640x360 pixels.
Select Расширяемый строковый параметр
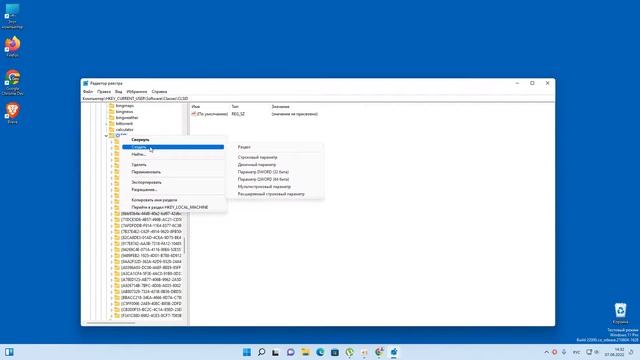pos(275,194)
